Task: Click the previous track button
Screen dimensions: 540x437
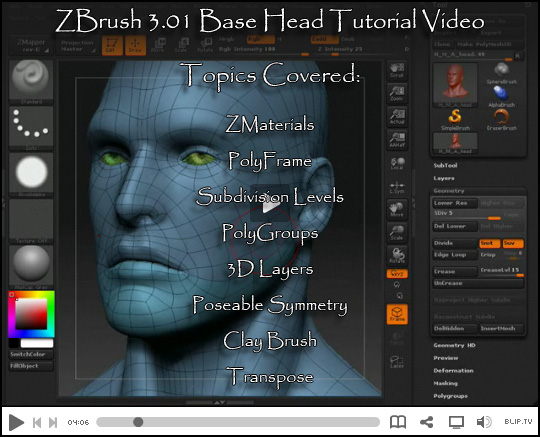Action: (x=37, y=423)
